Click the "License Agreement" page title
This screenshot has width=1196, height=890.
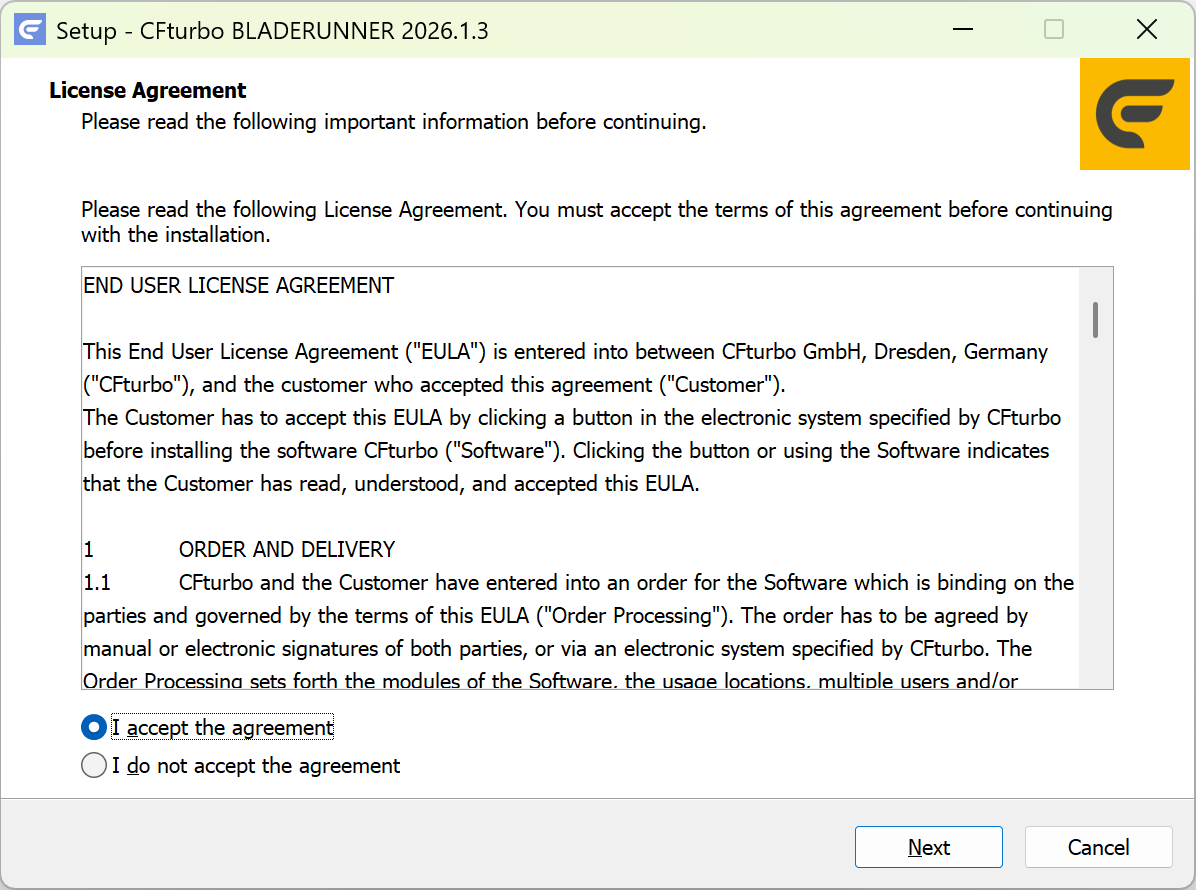click(x=148, y=90)
